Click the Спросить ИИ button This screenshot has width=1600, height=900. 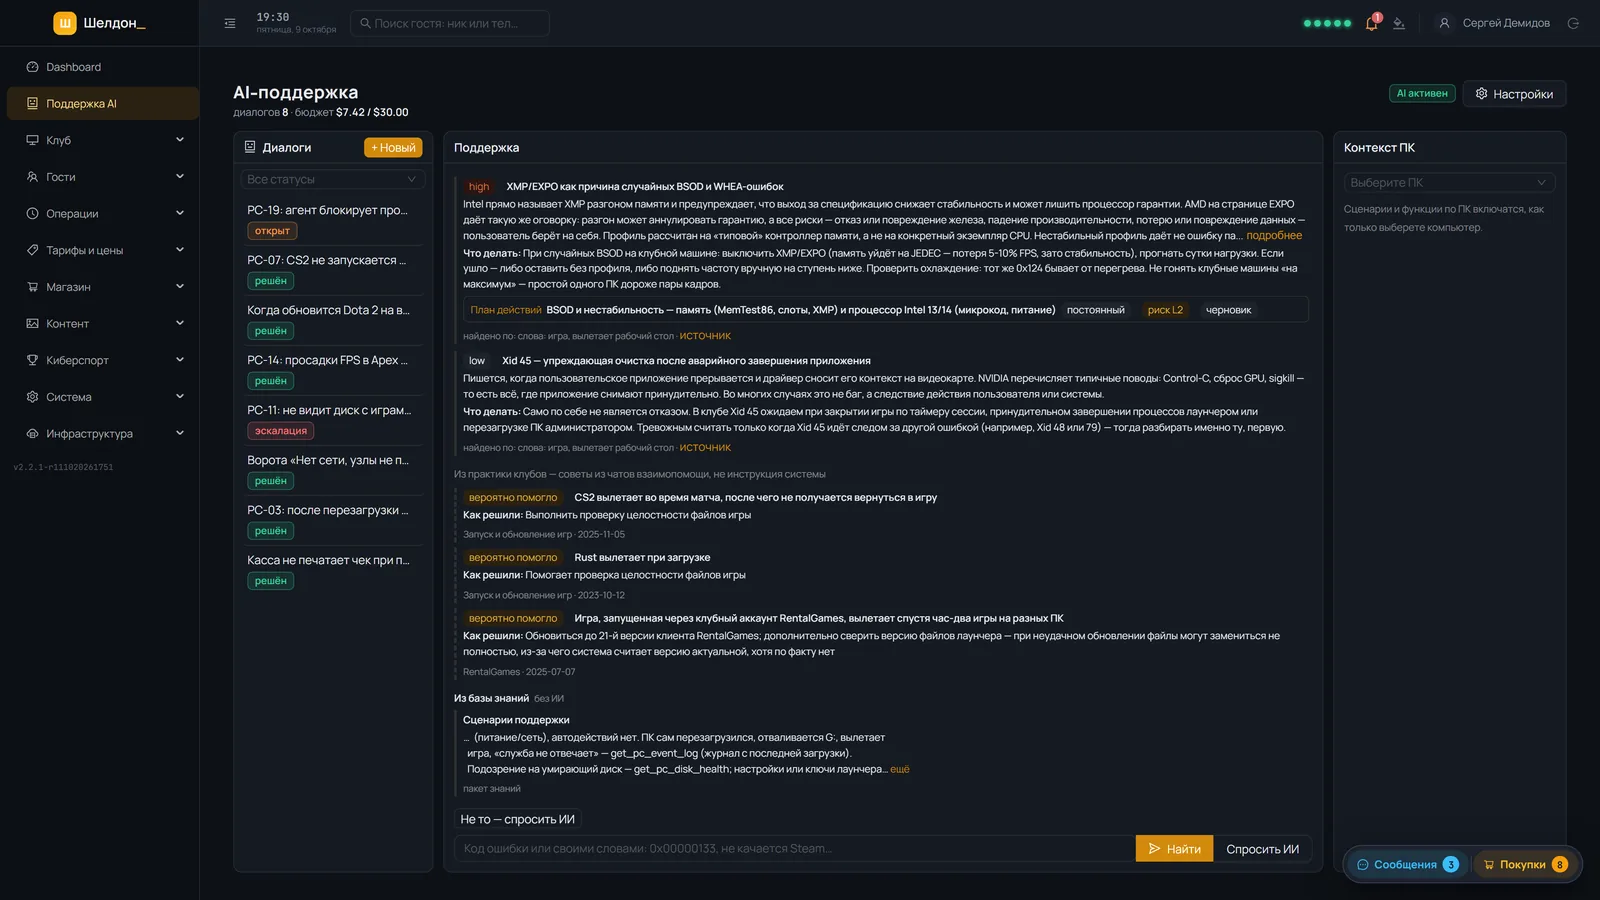(x=1262, y=849)
